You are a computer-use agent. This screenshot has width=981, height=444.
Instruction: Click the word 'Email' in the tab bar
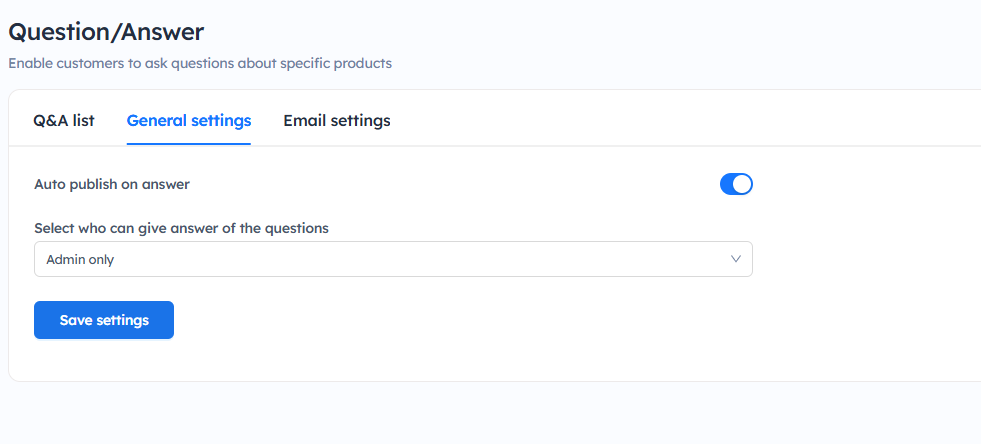pos(304,121)
